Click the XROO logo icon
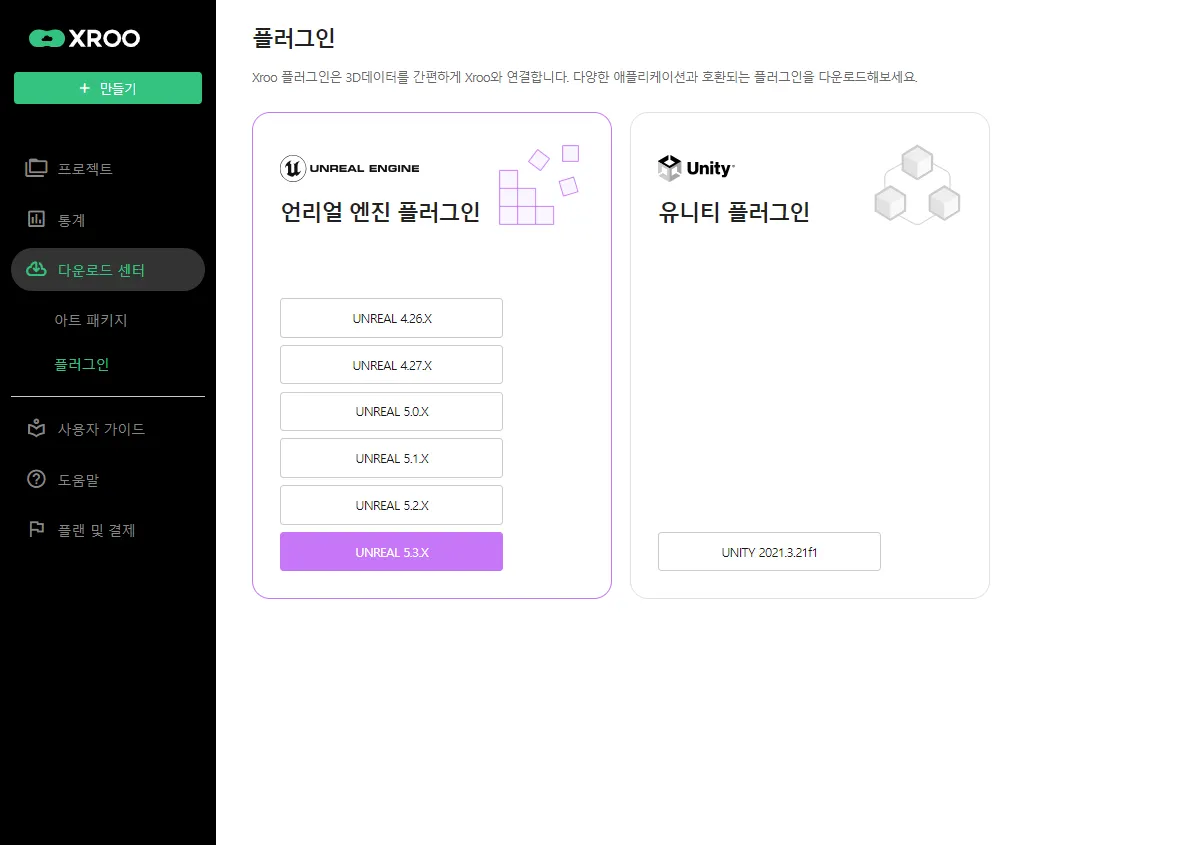This screenshot has height=845, width=1202. [x=46, y=39]
